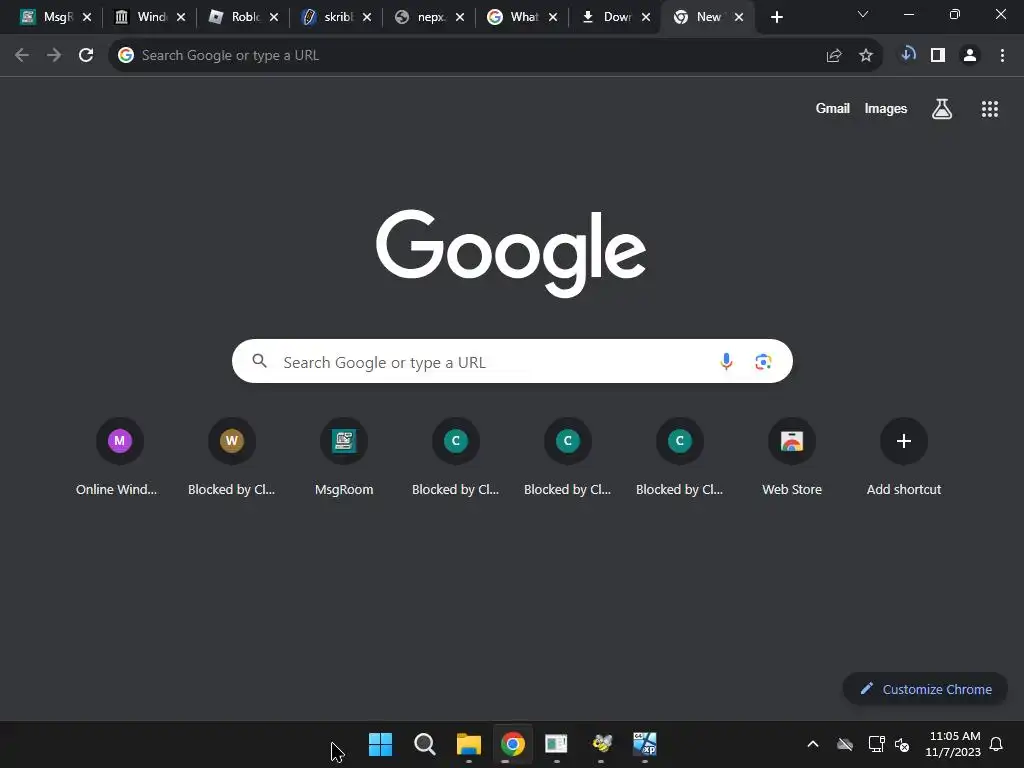Open the bee icon app in taskbar
This screenshot has height=768, width=1024.
pos(601,744)
